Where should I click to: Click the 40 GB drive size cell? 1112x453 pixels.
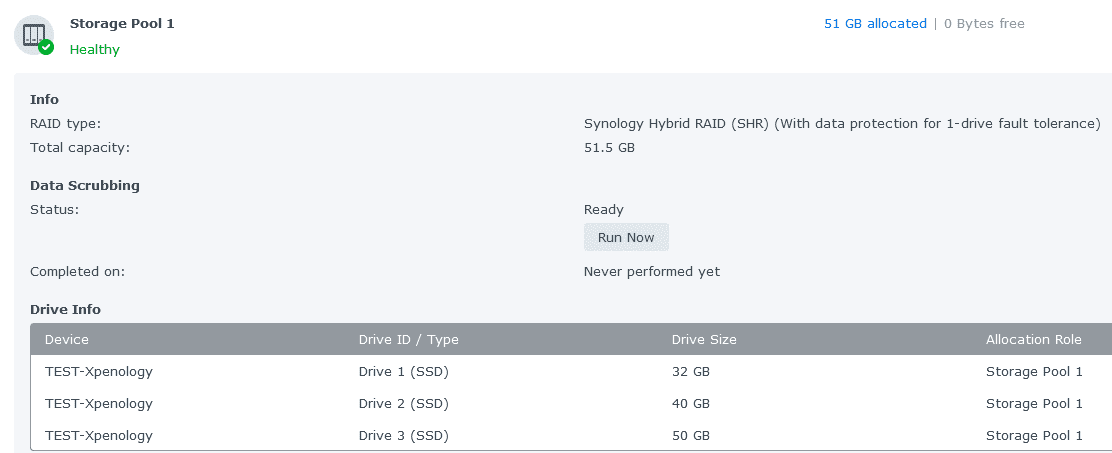coord(691,403)
